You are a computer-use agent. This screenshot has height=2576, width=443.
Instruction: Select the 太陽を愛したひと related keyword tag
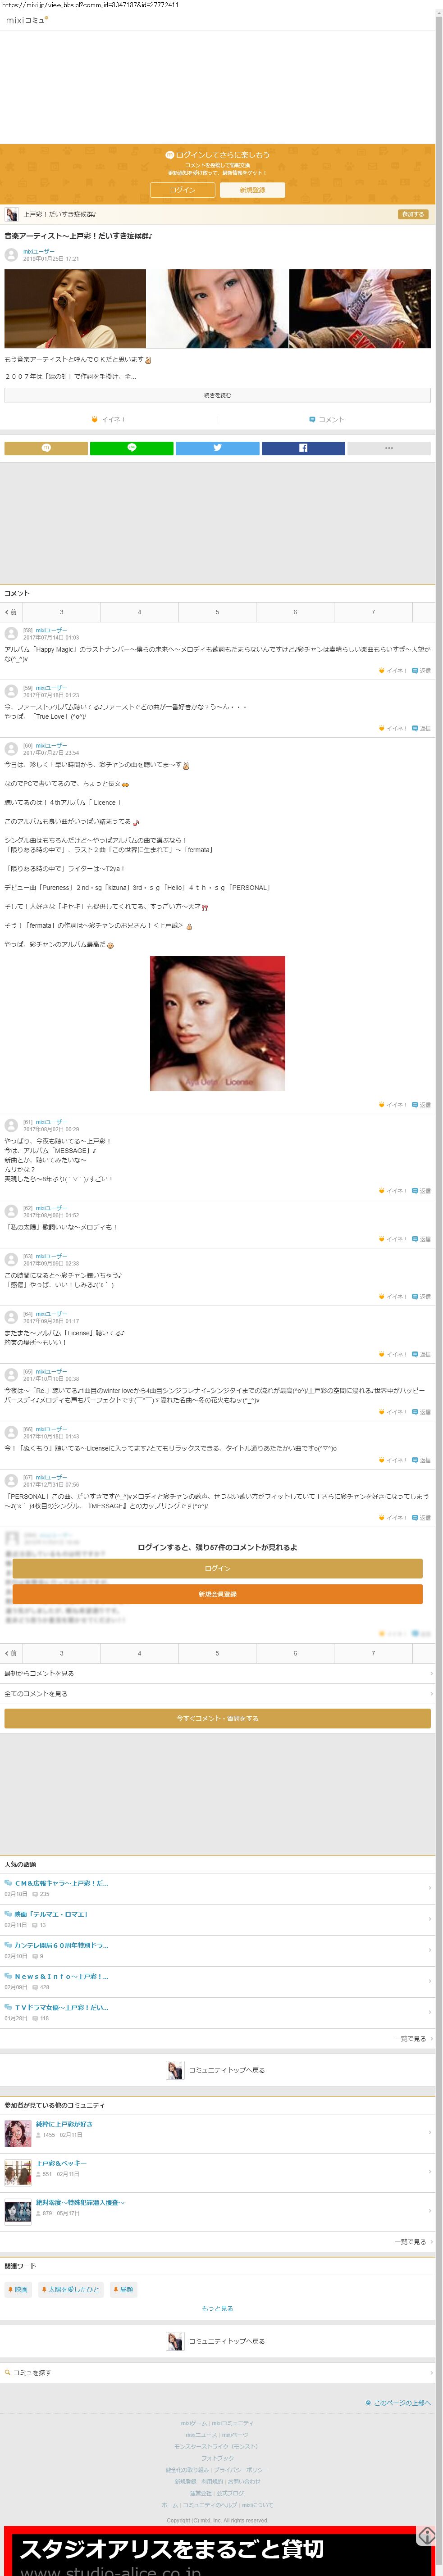point(71,2289)
